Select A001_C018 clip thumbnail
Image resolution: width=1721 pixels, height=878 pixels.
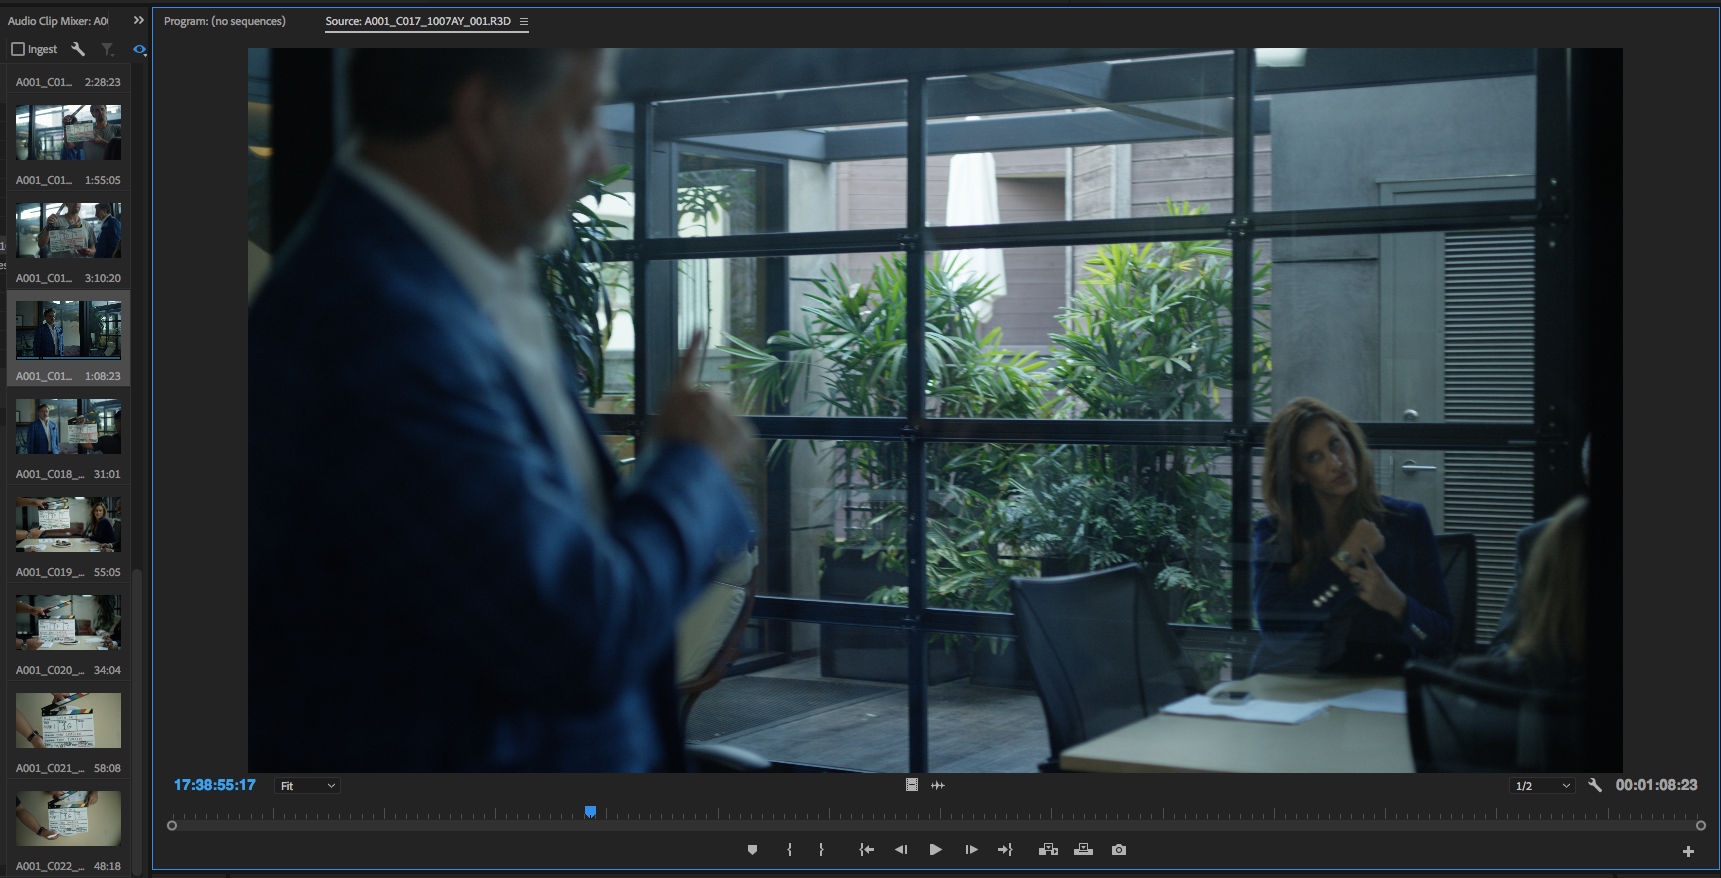(x=68, y=426)
